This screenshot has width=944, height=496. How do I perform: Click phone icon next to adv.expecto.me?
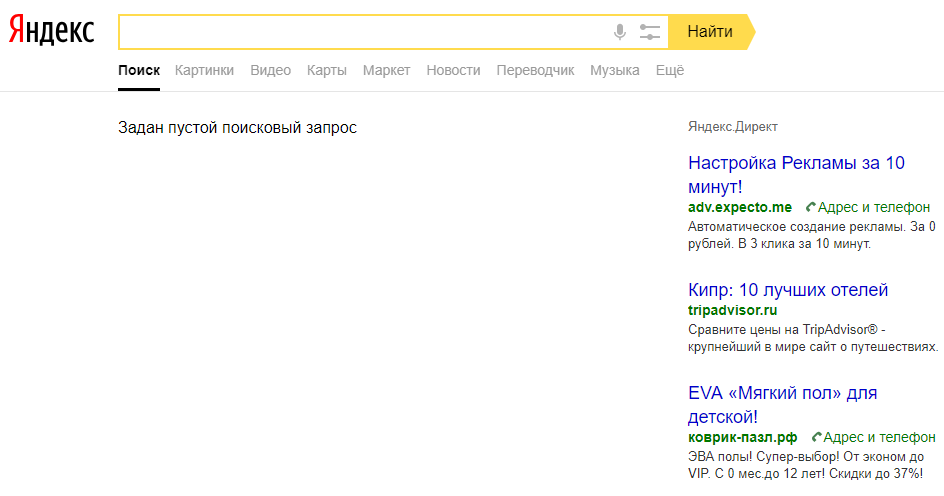tap(810, 207)
